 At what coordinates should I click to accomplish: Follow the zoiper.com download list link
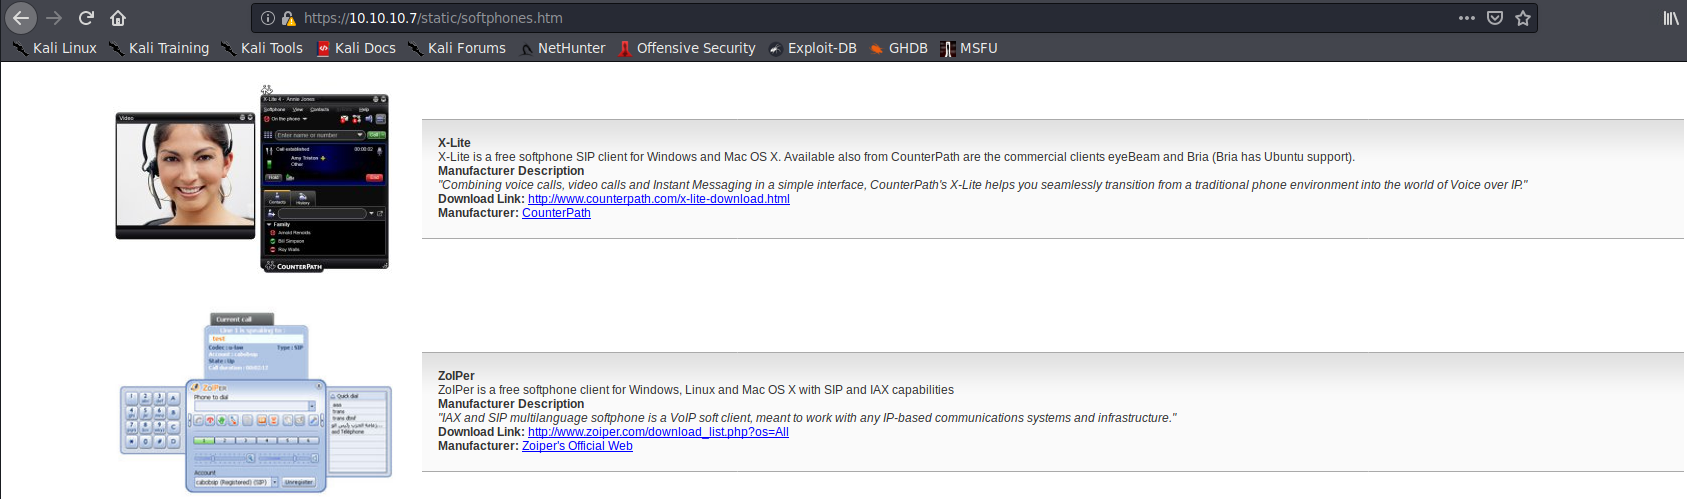point(658,432)
